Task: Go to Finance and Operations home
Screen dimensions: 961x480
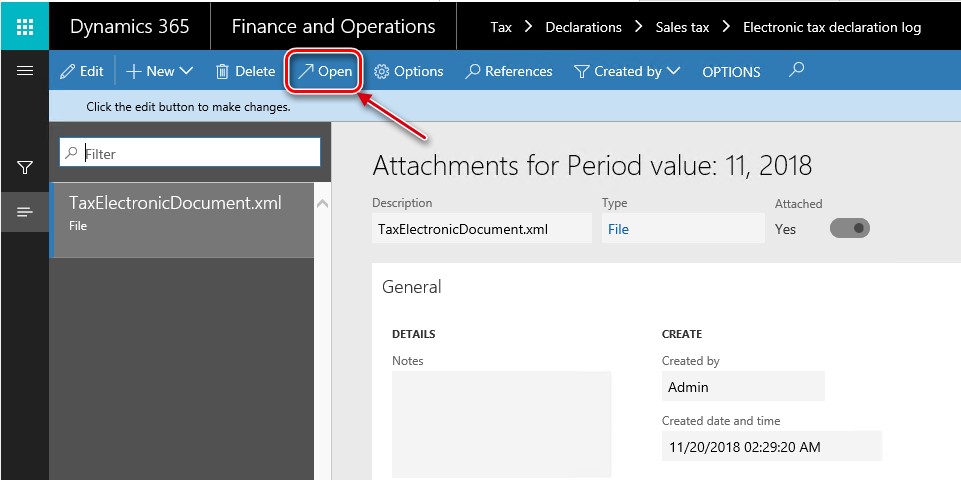Action: 333,26
